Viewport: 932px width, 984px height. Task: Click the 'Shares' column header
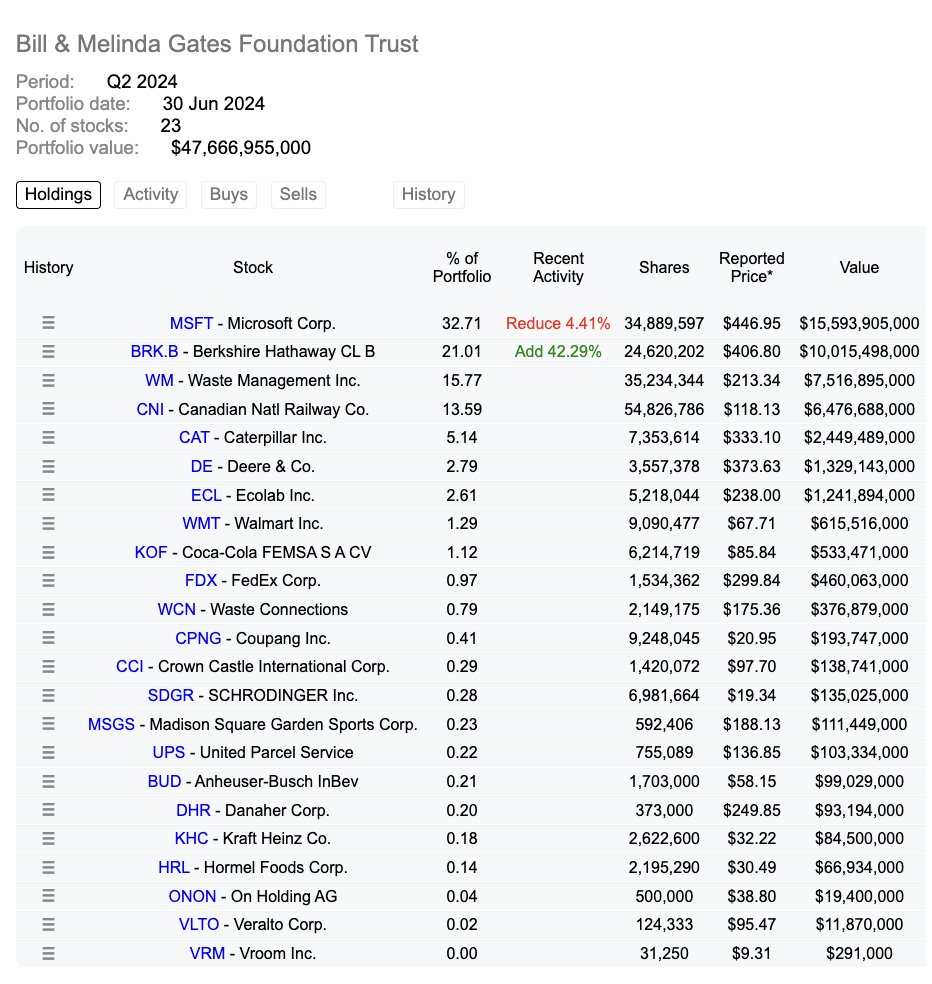(664, 267)
